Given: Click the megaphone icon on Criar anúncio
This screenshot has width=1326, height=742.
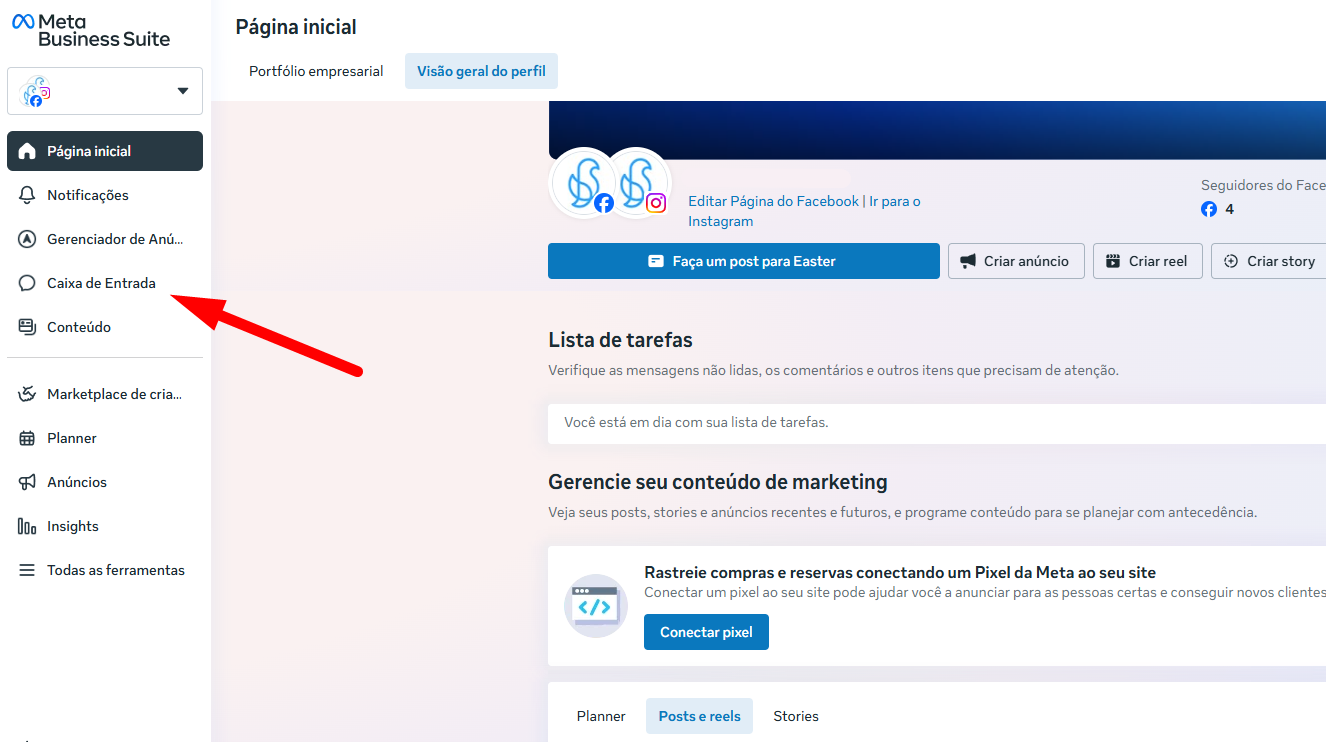Looking at the screenshot, I should pyautogui.click(x=968, y=261).
